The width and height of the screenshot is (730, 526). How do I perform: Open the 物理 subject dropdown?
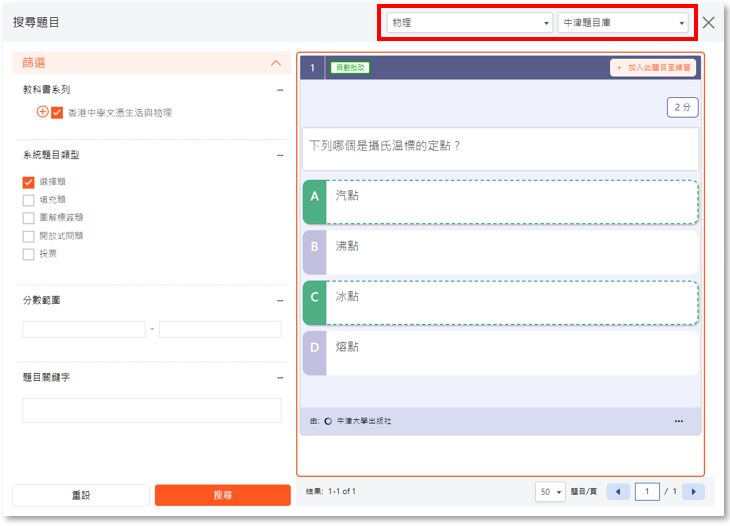[x=469, y=22]
